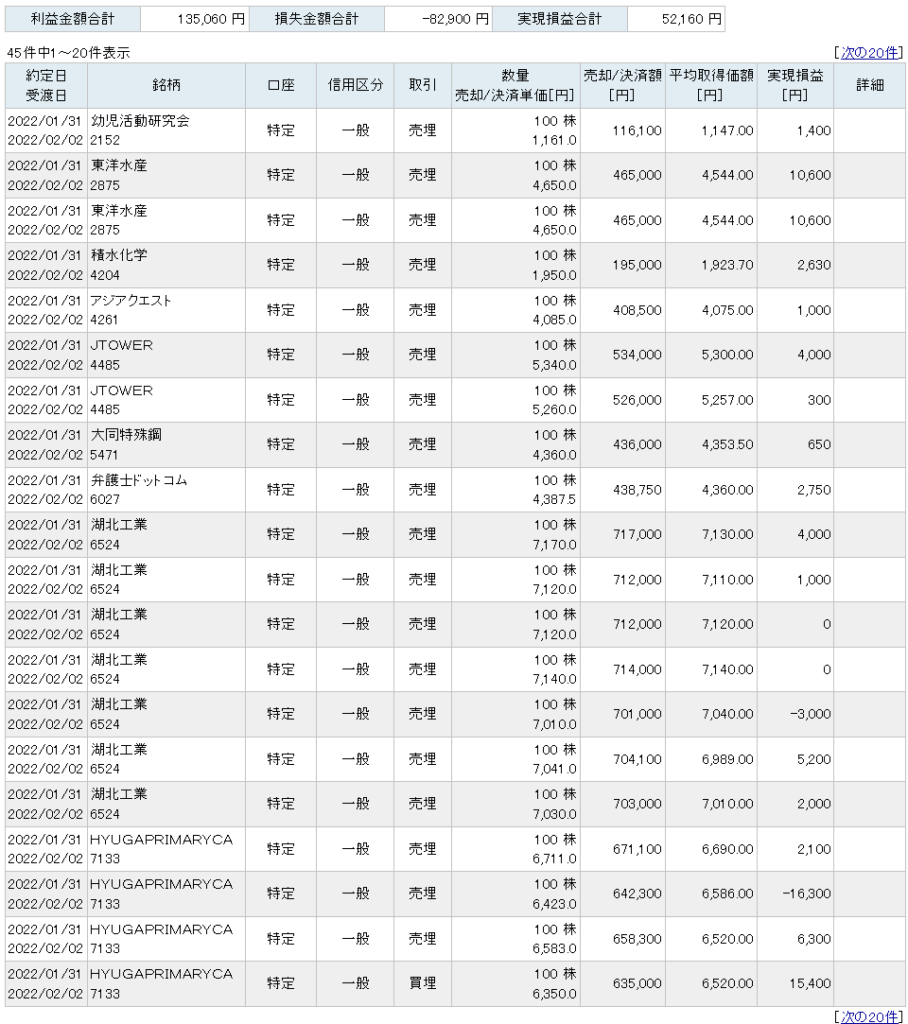Select the stock name 弁護士ドットコム

[x=138, y=480]
